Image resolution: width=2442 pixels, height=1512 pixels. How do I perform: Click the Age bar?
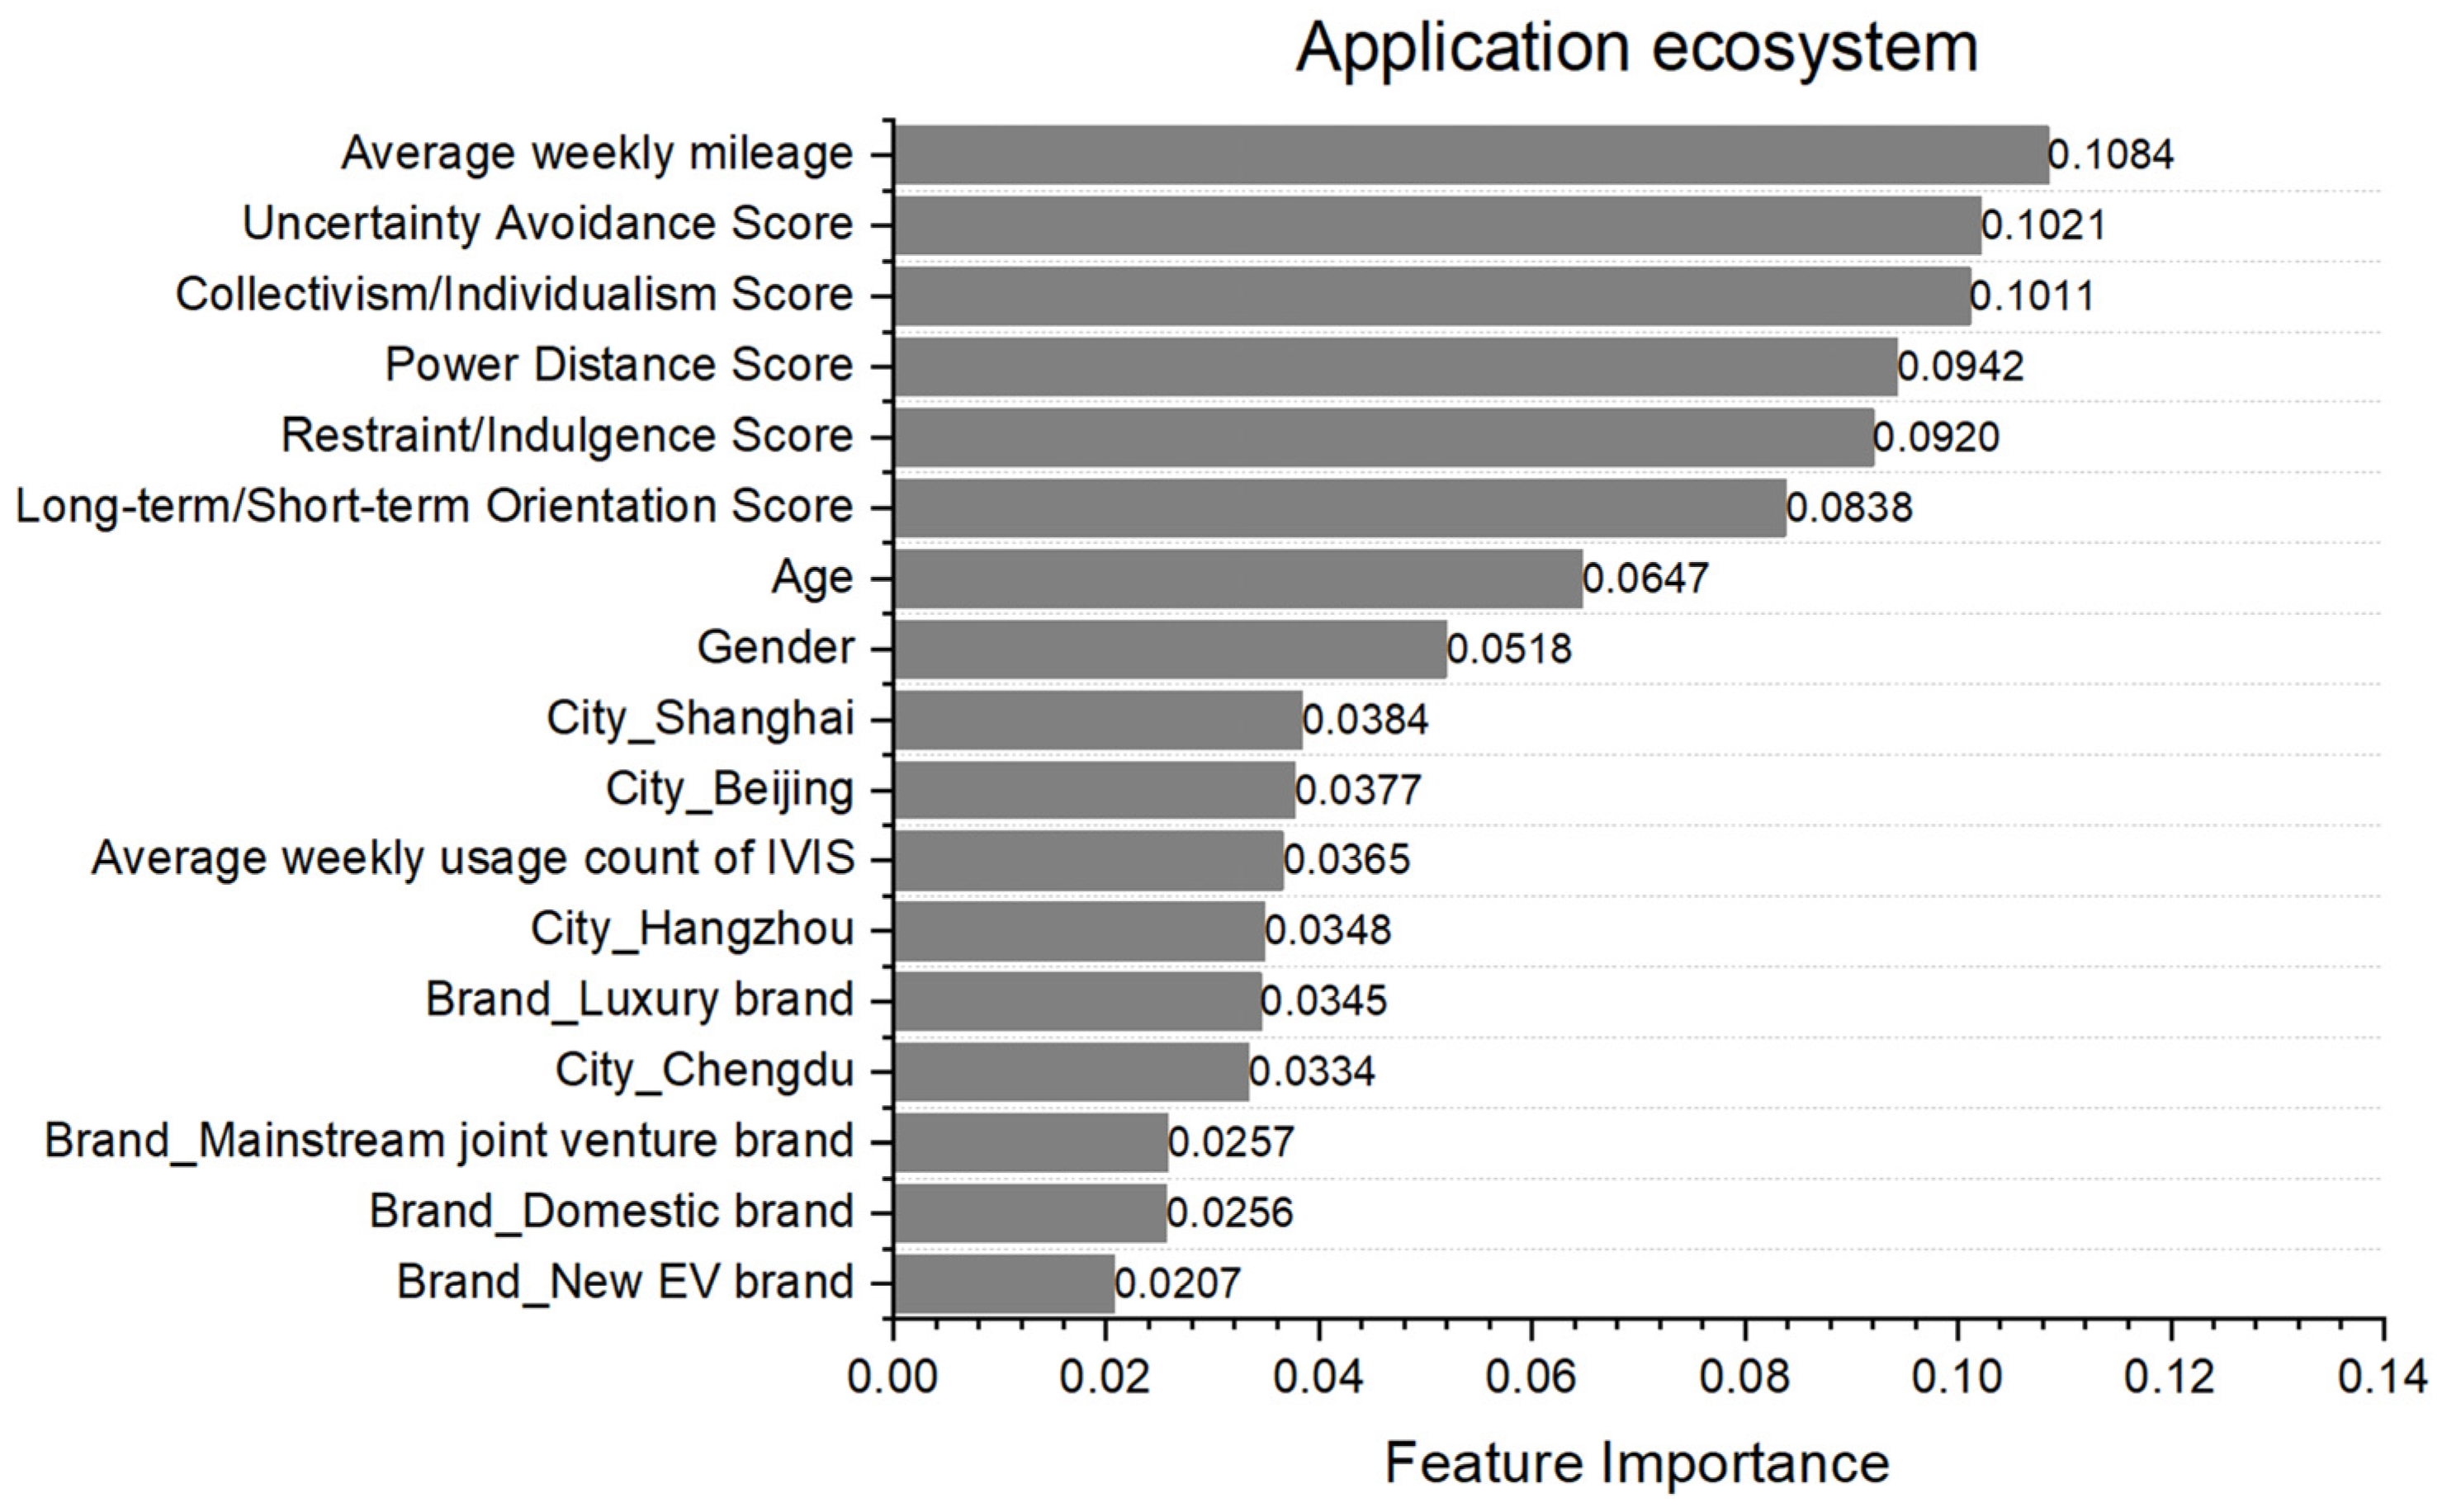point(1237,578)
